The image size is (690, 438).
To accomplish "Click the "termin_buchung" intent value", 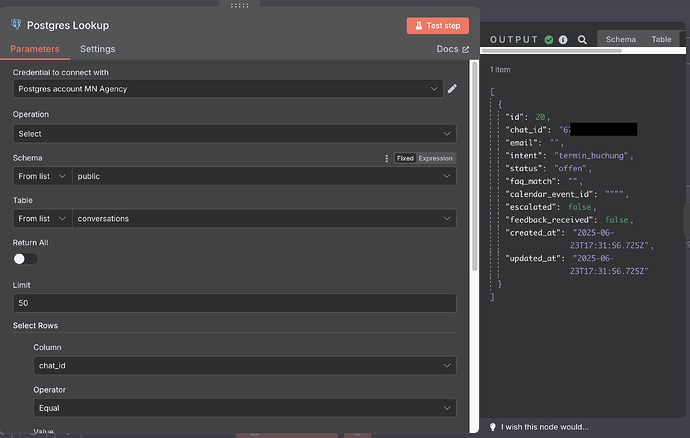I will click(x=591, y=155).
